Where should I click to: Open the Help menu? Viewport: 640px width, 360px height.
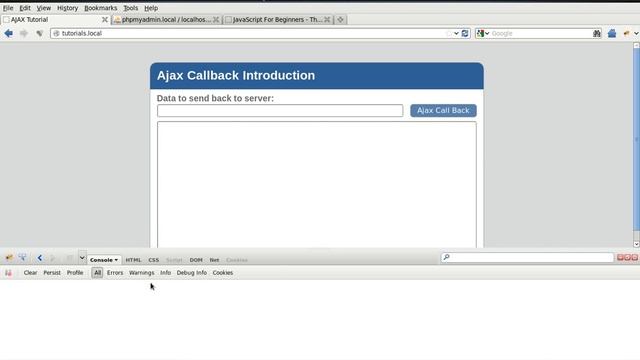(x=151, y=8)
